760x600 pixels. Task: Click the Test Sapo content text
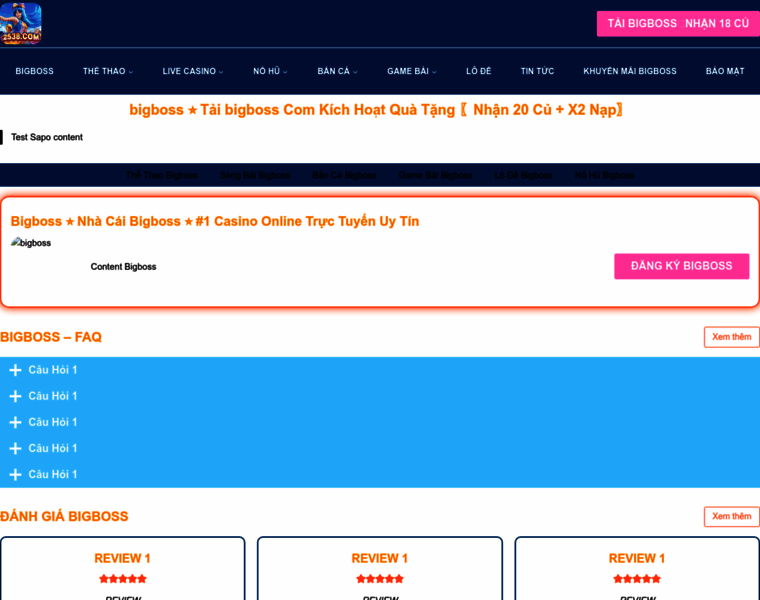click(x=47, y=137)
